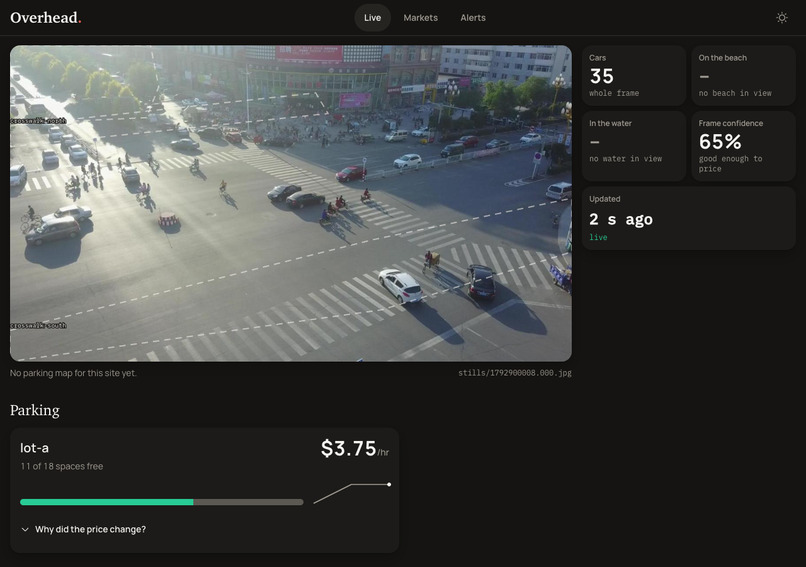Select the On the beach stat card
This screenshot has height=567, width=806.
[x=743, y=76]
